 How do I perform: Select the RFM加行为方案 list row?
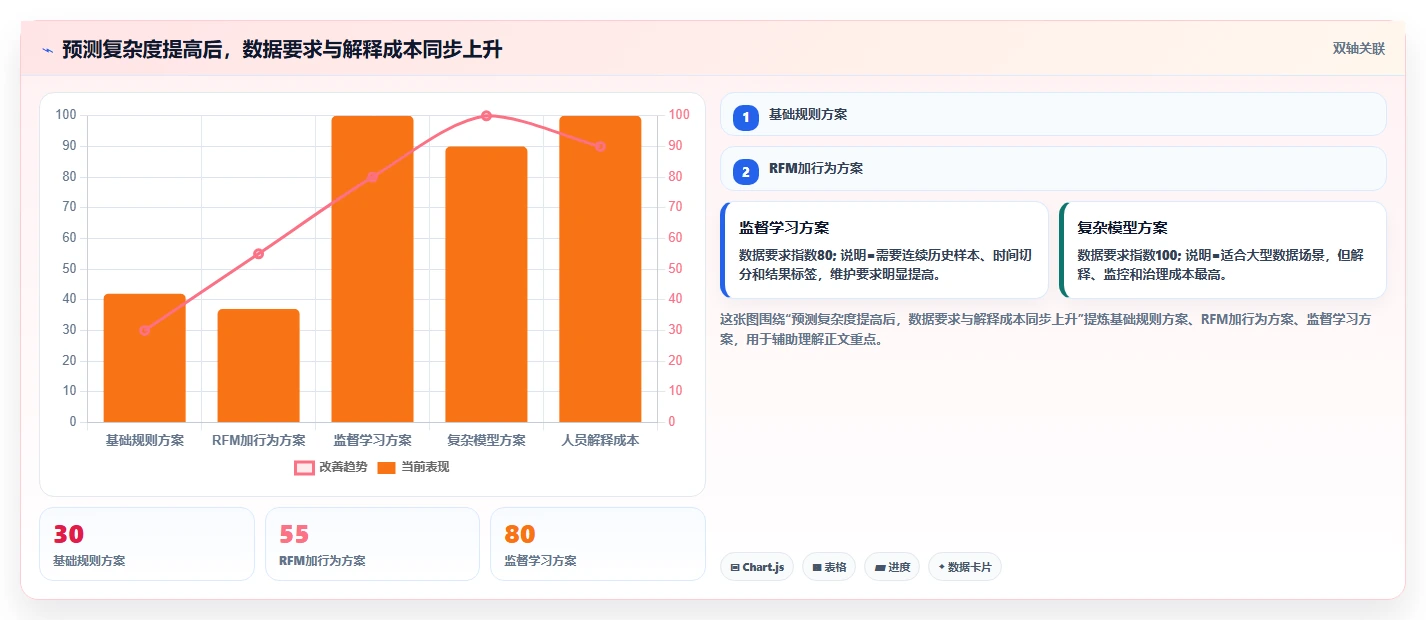[x=1053, y=168]
